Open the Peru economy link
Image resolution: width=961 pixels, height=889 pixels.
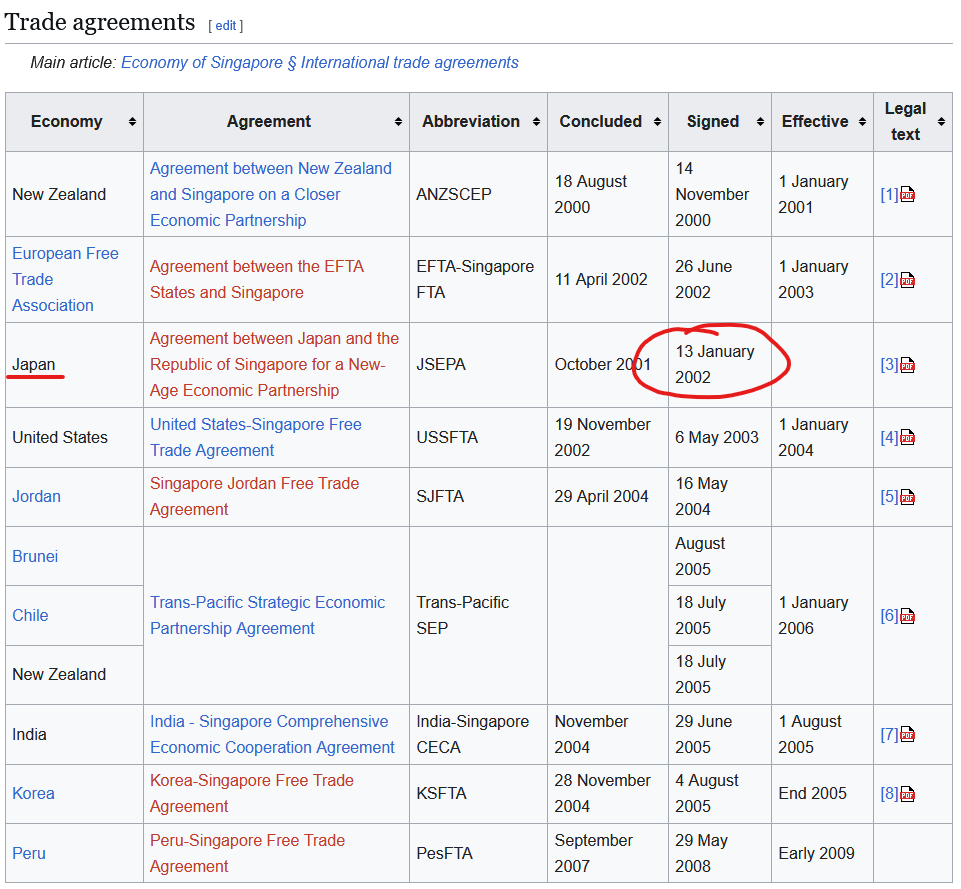point(29,853)
